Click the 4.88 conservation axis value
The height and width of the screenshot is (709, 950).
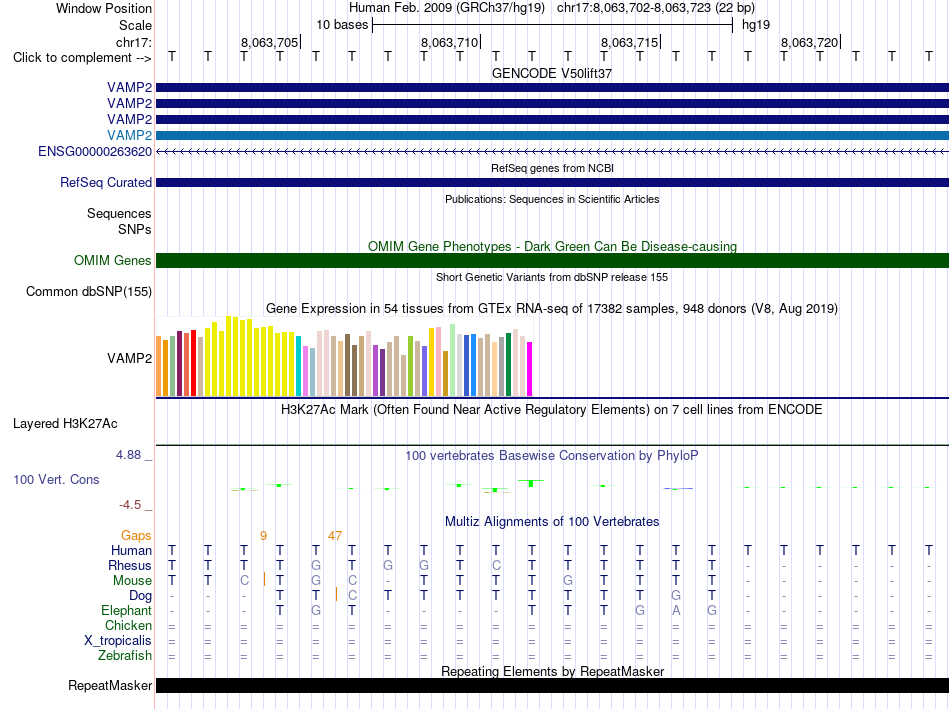tap(128, 455)
